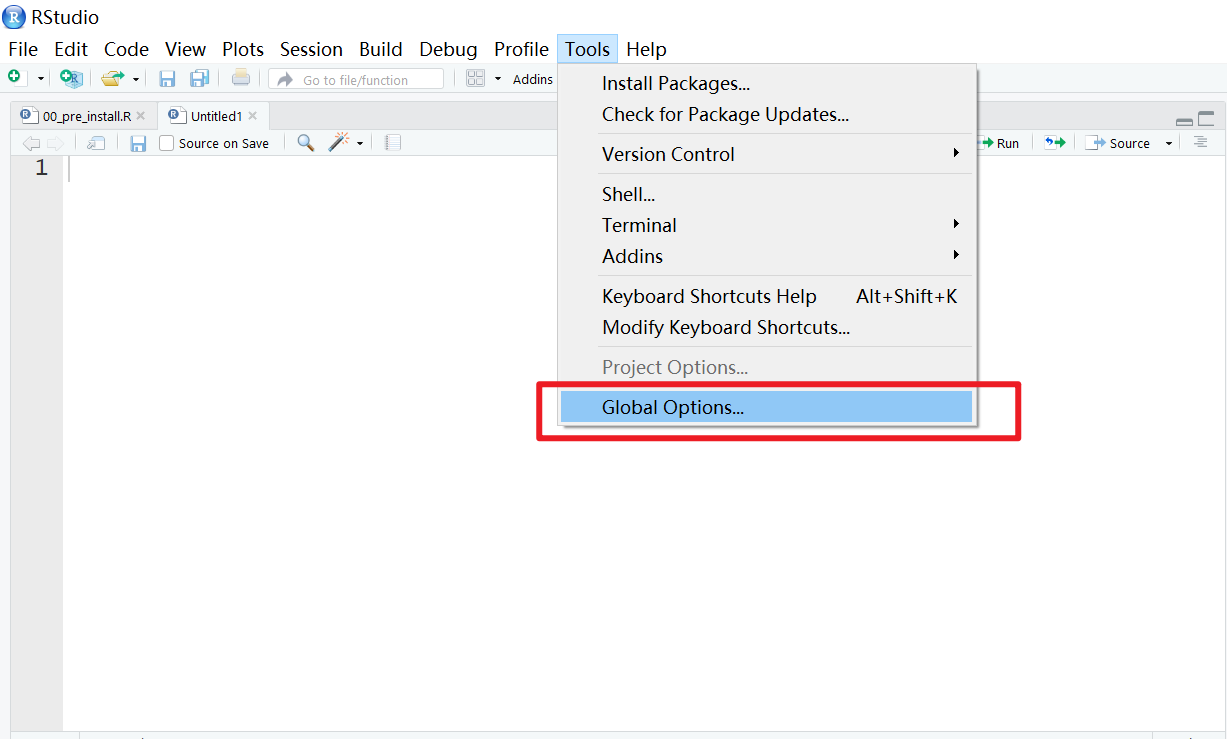Image resolution: width=1227 pixels, height=739 pixels.
Task: Focus the Go to file/function field
Action: click(356, 79)
